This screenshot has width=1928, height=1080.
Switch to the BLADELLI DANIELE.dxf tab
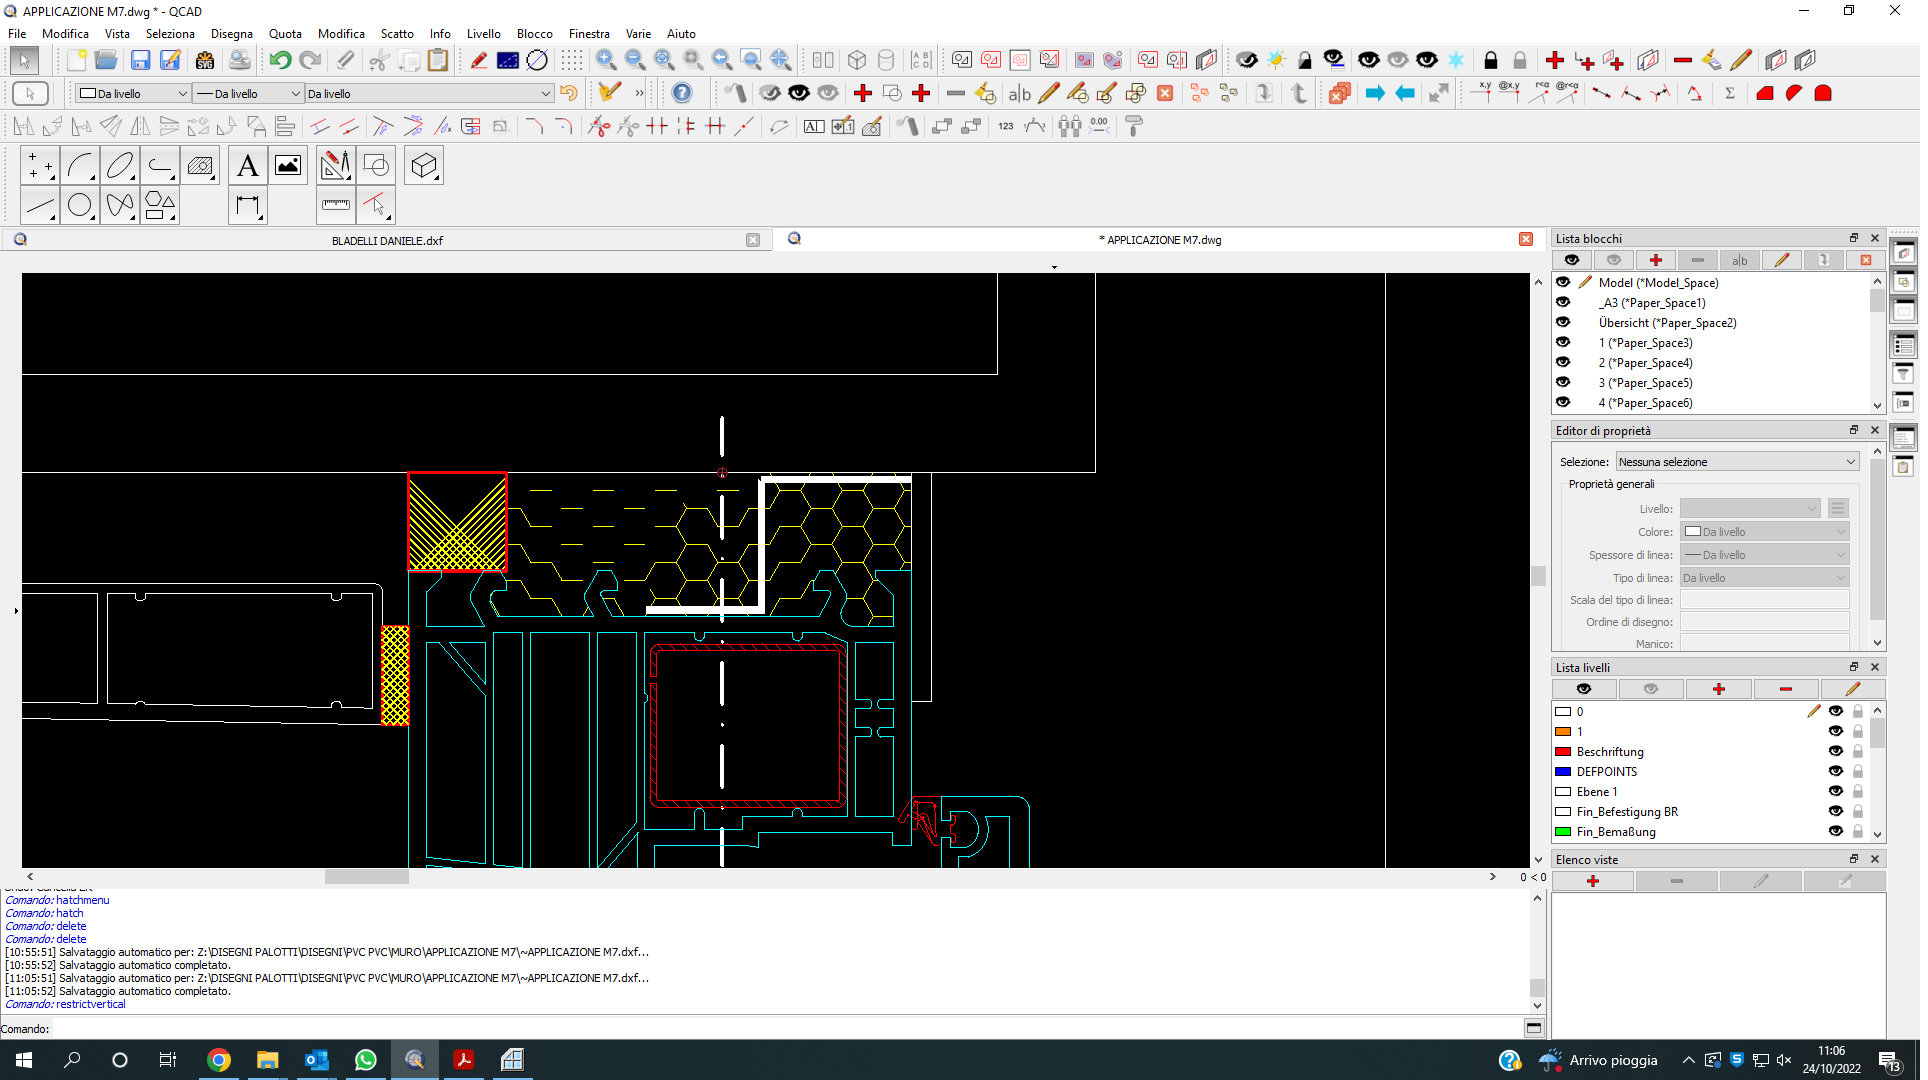pyautogui.click(x=387, y=240)
